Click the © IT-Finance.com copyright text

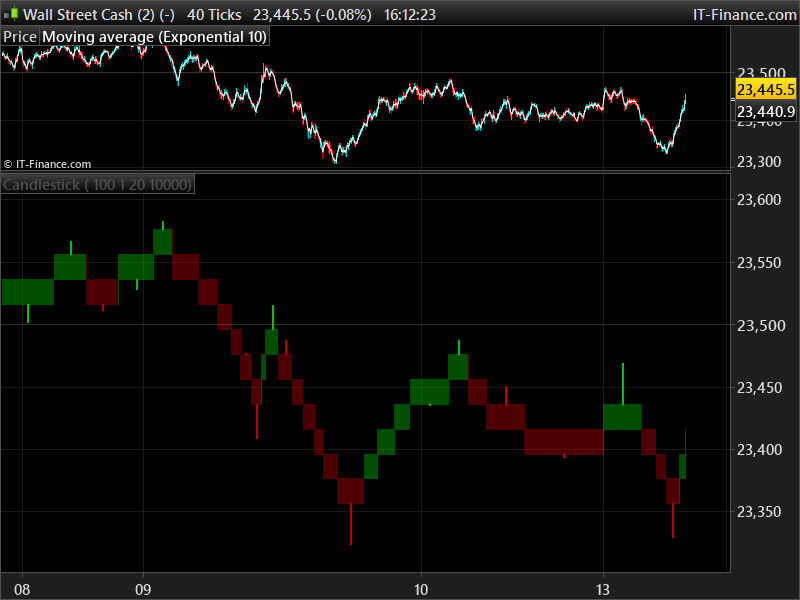tap(47, 164)
